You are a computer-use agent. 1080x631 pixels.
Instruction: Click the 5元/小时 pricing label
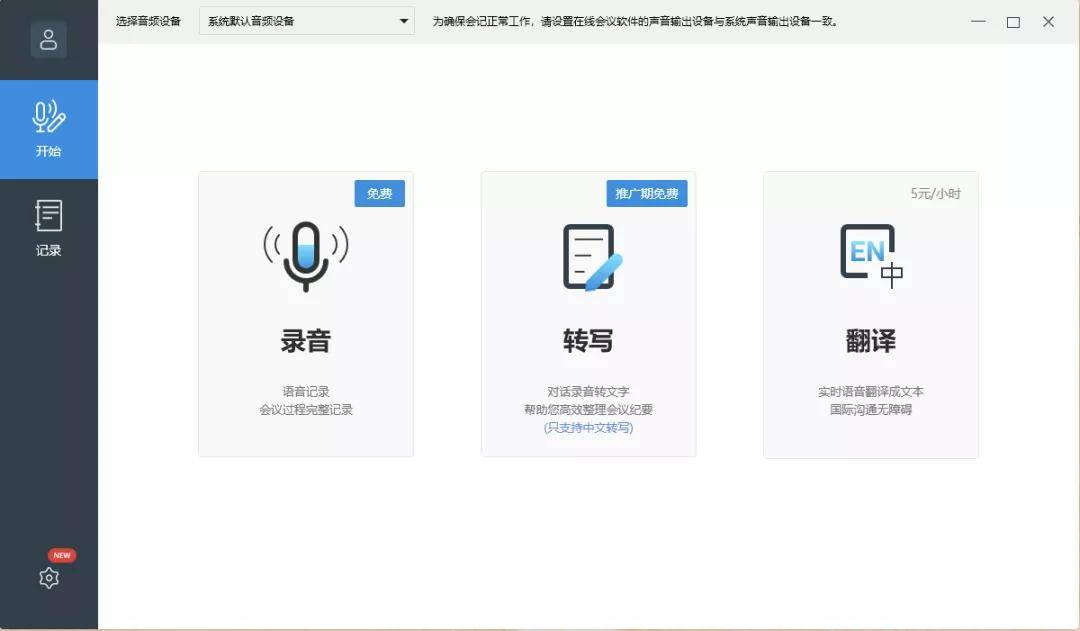point(935,194)
